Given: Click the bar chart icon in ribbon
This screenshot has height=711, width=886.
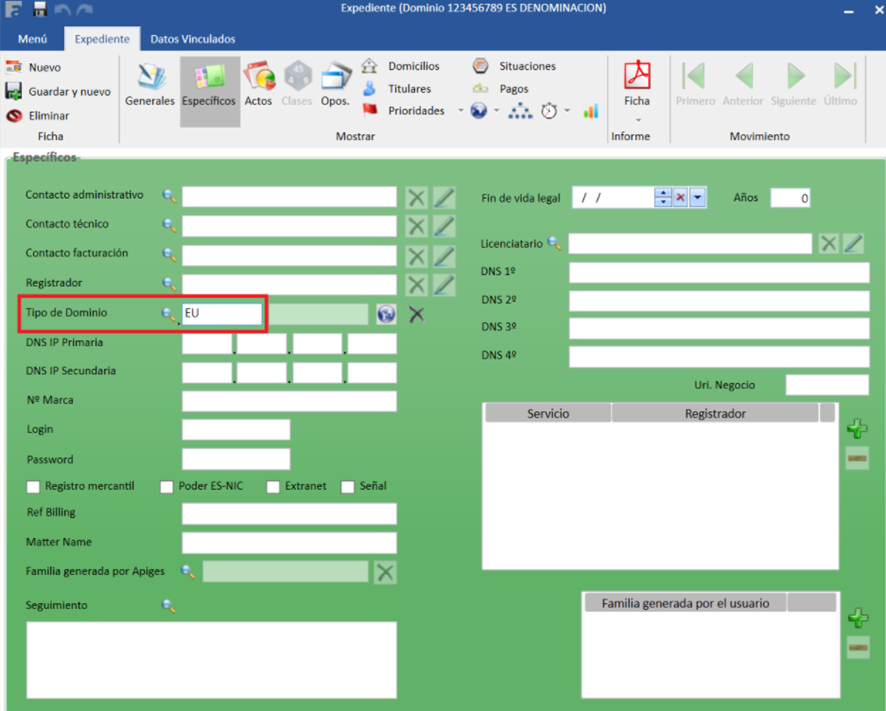Looking at the screenshot, I should pyautogui.click(x=591, y=111).
